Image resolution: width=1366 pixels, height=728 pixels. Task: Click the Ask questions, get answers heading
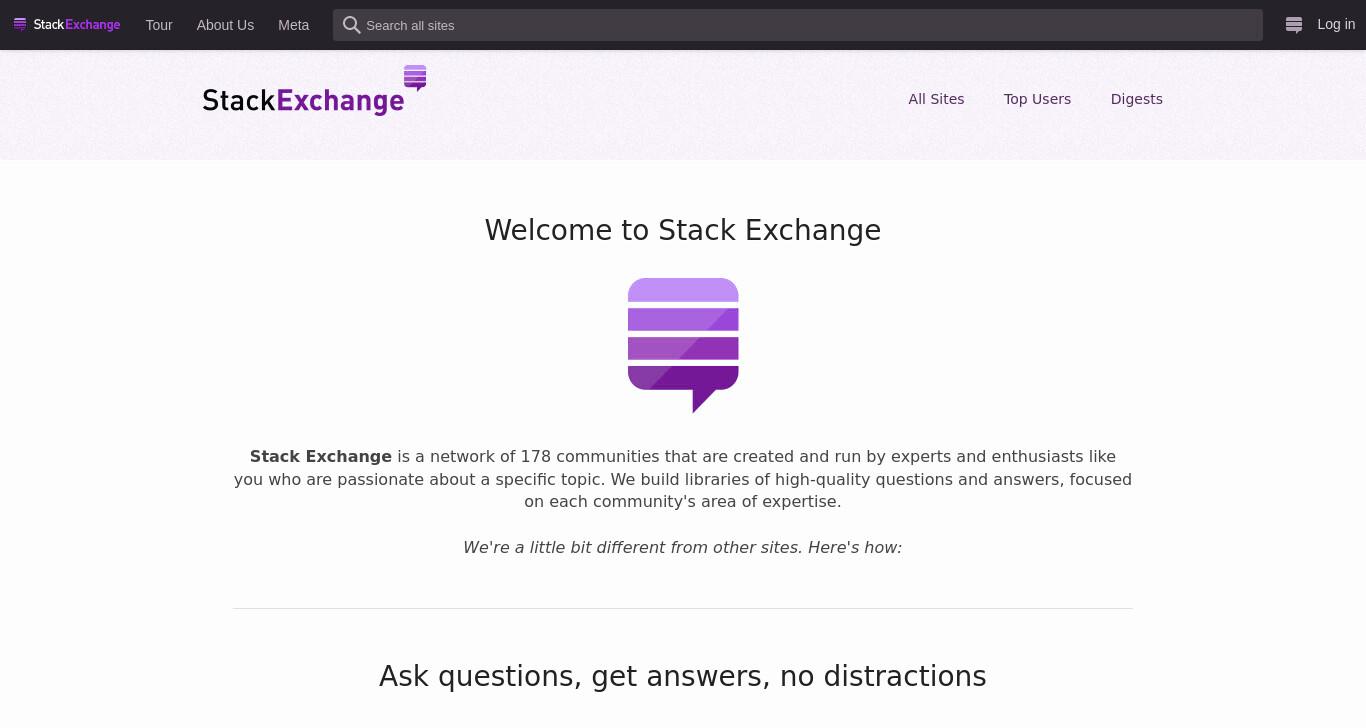point(683,676)
